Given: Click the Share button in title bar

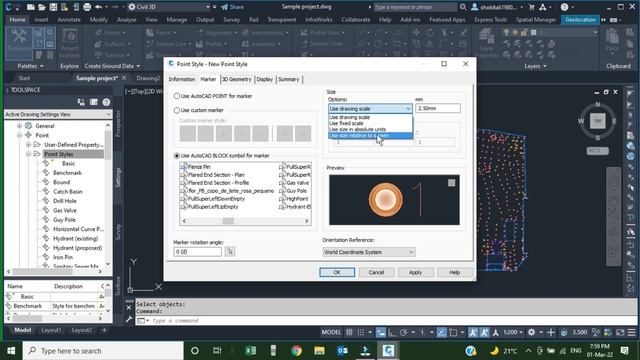Looking at the screenshot, I should tap(232, 7).
